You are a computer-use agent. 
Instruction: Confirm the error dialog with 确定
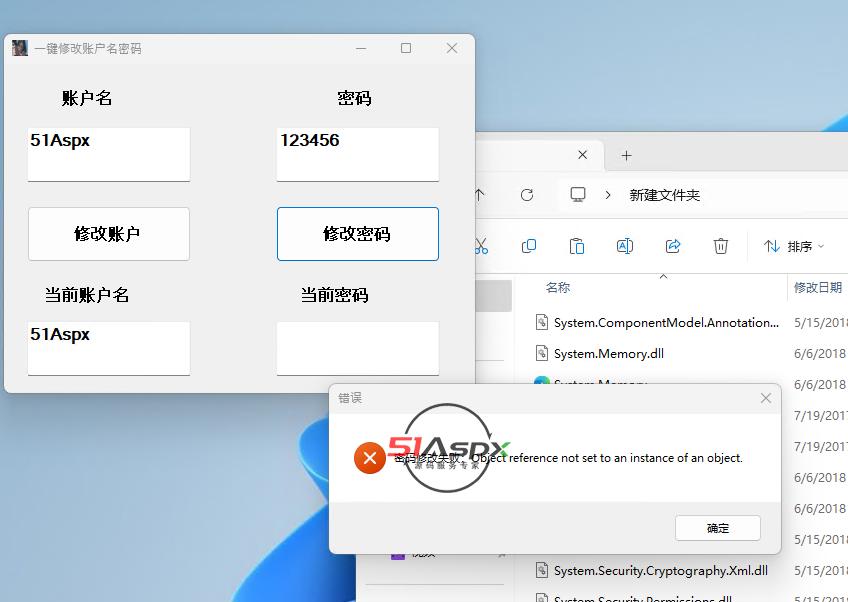718,528
